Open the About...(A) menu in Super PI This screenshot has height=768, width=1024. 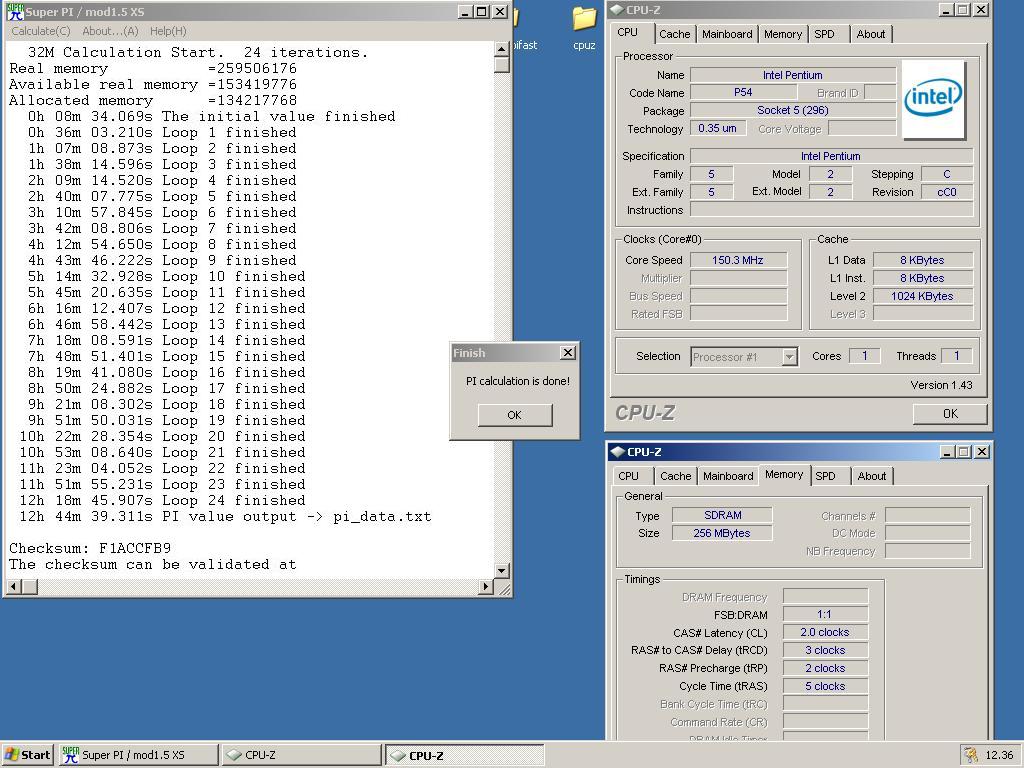110,31
